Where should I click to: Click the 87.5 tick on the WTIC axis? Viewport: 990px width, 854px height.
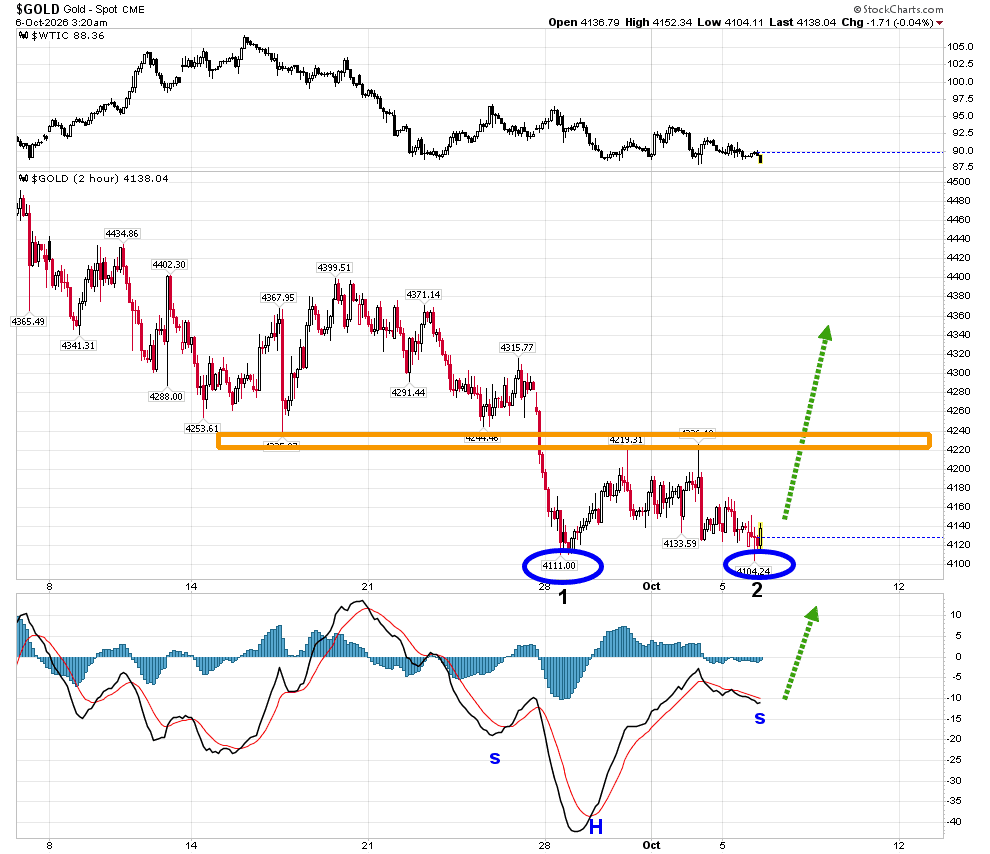pyautogui.click(x=963, y=167)
